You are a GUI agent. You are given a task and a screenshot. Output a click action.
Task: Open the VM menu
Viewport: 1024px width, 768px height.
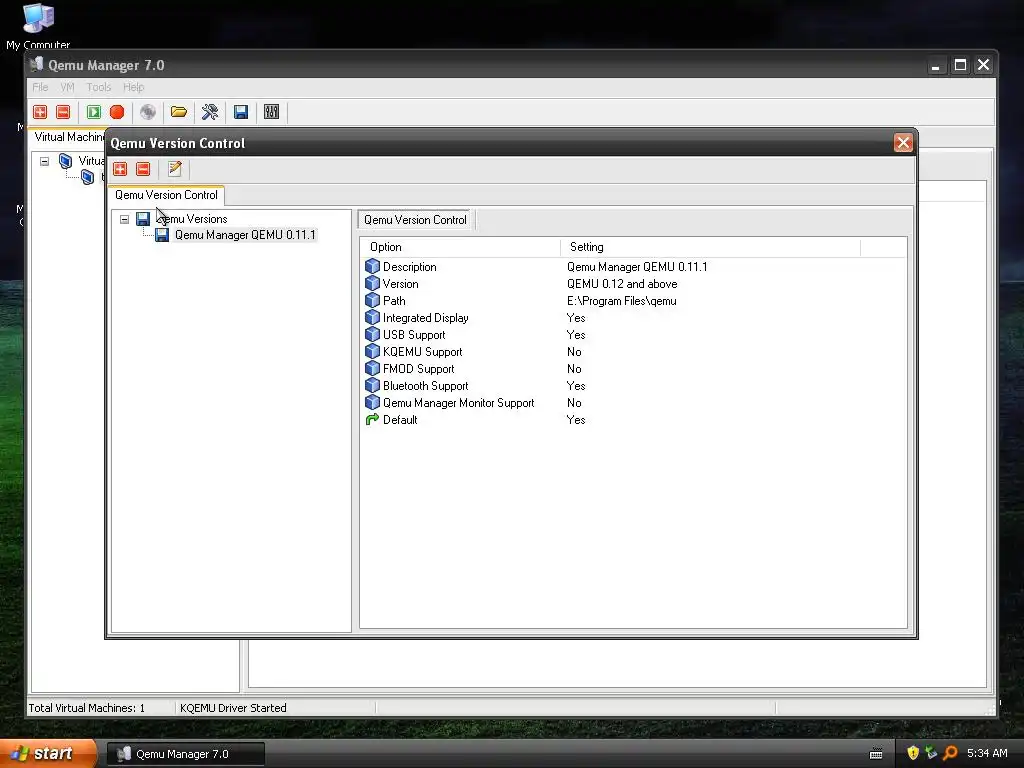tap(67, 87)
